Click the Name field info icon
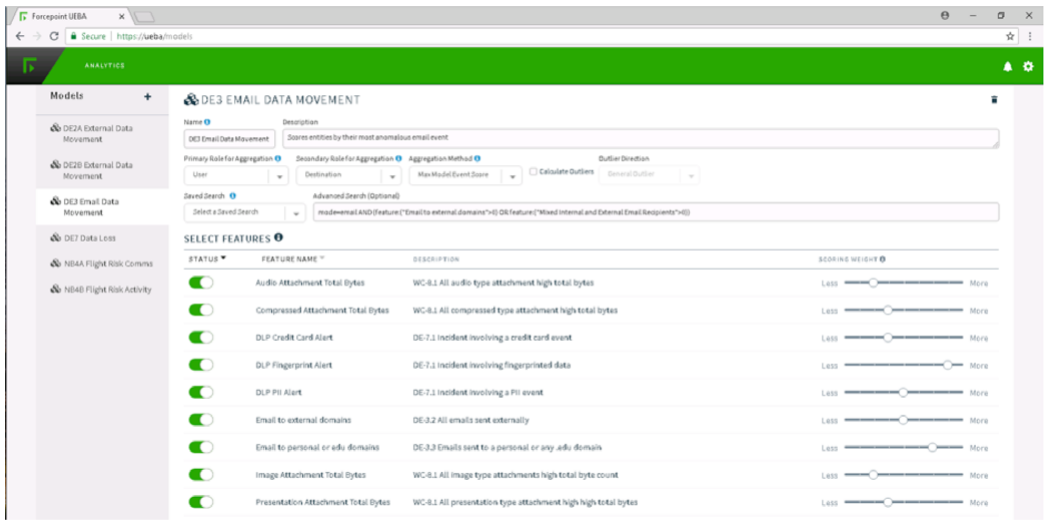 click(x=207, y=122)
